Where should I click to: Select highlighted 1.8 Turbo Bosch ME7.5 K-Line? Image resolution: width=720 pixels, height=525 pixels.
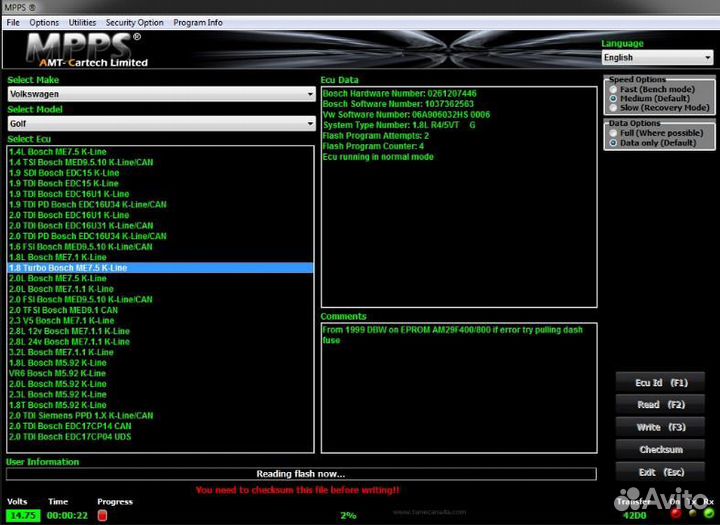[x=161, y=268]
